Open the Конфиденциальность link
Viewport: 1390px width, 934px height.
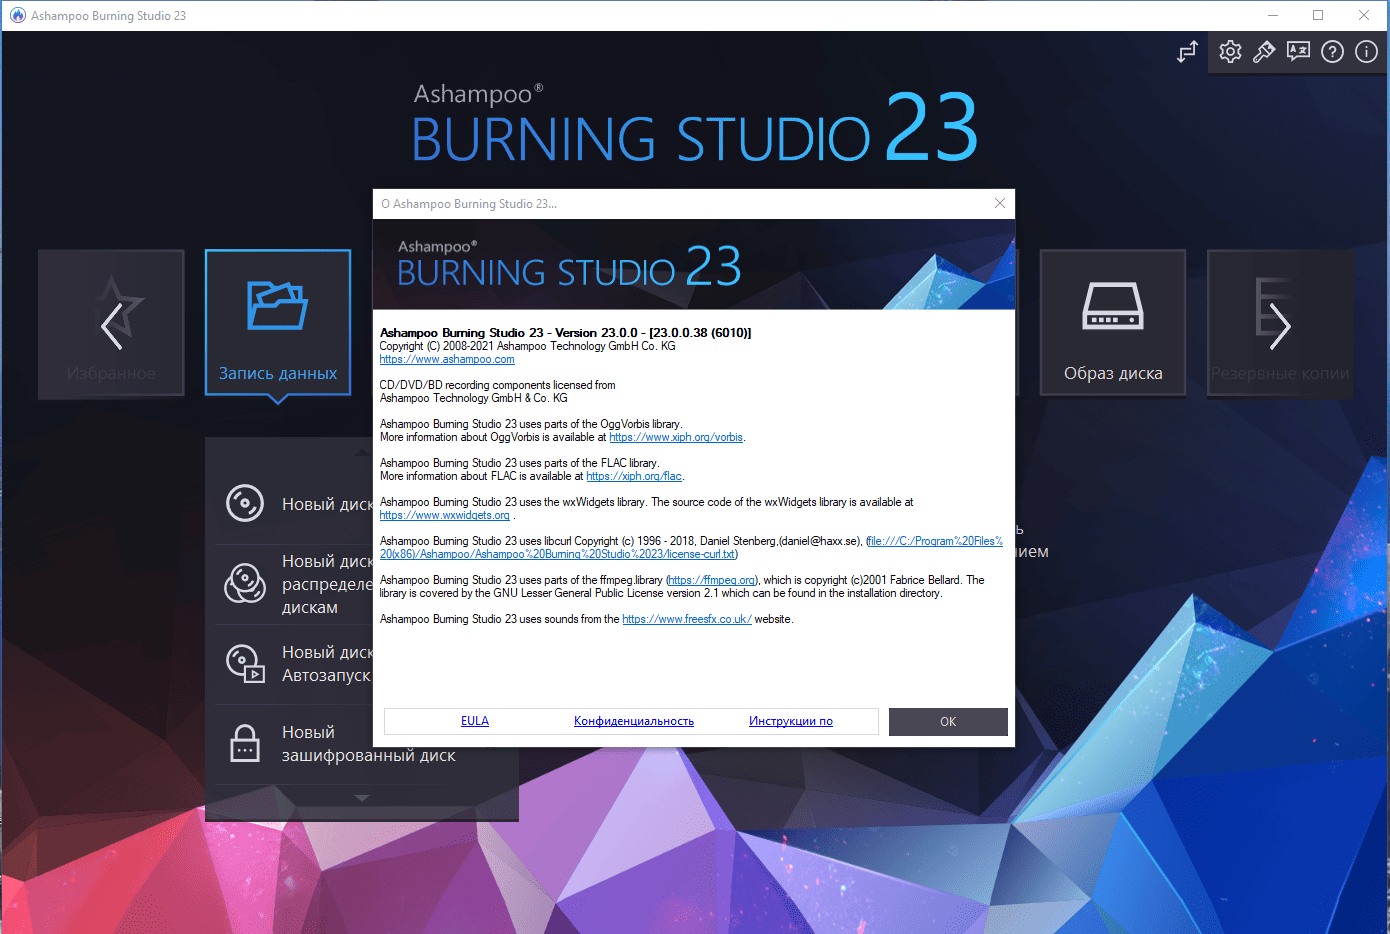pyautogui.click(x=634, y=721)
